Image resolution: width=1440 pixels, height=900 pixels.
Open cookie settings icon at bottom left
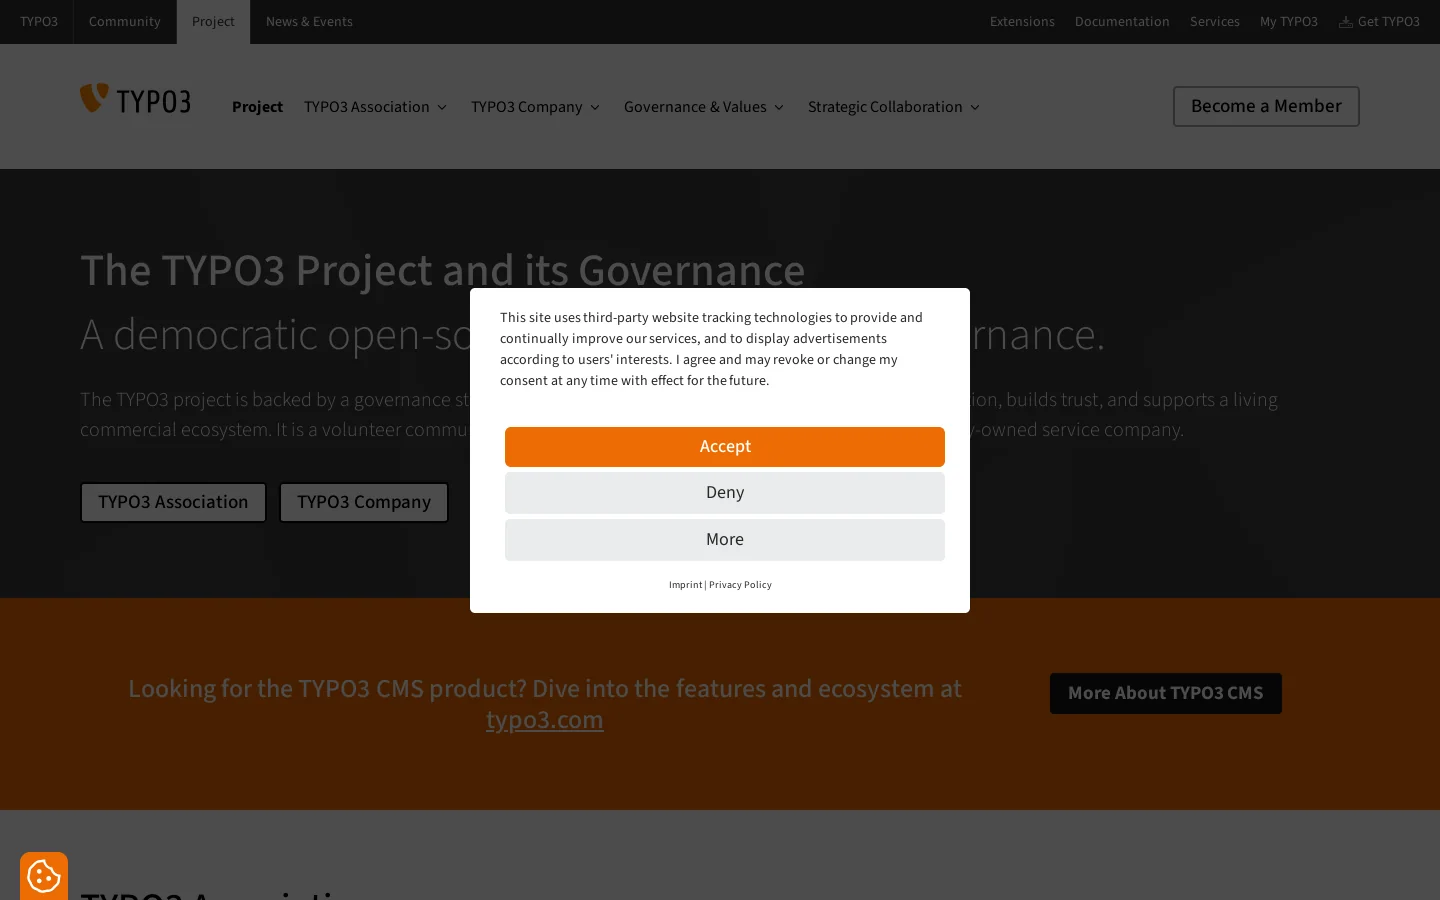pos(44,876)
